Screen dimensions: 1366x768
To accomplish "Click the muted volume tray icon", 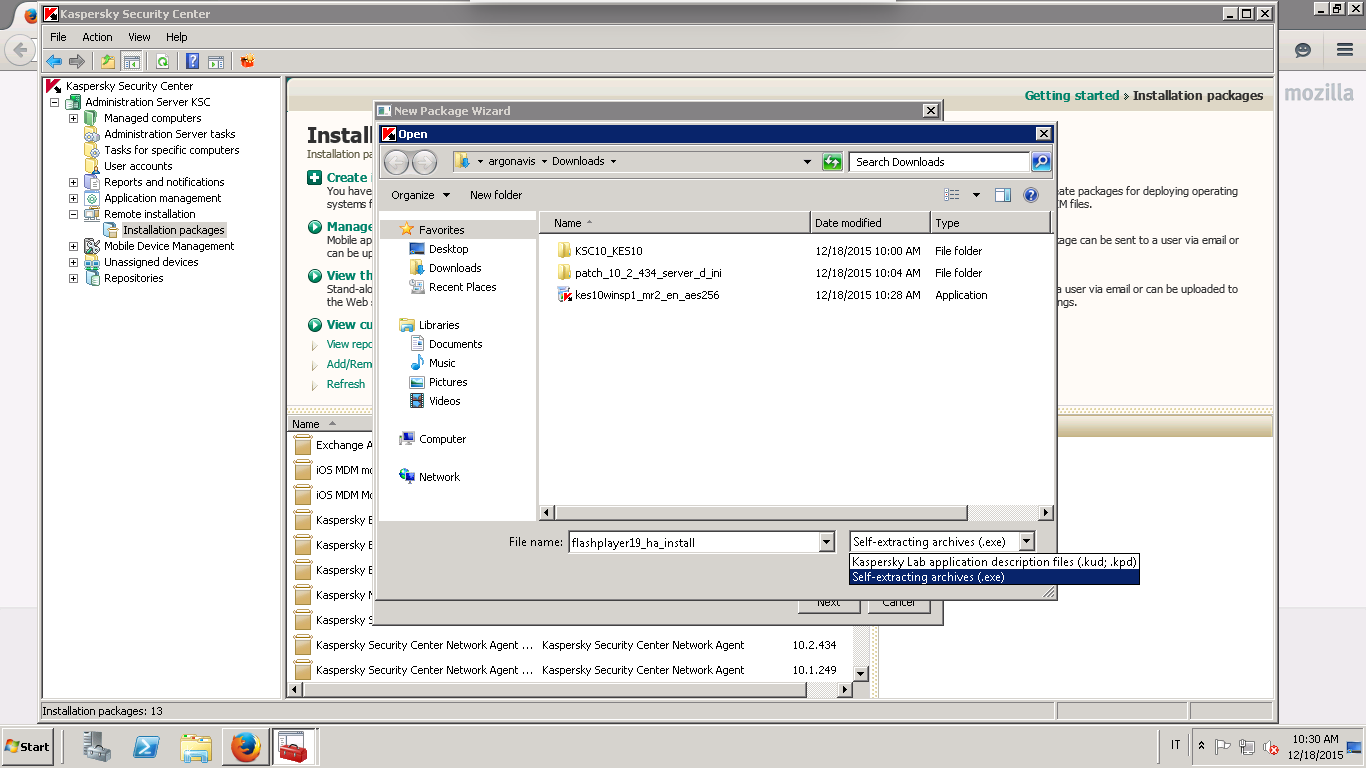I will tap(1271, 747).
